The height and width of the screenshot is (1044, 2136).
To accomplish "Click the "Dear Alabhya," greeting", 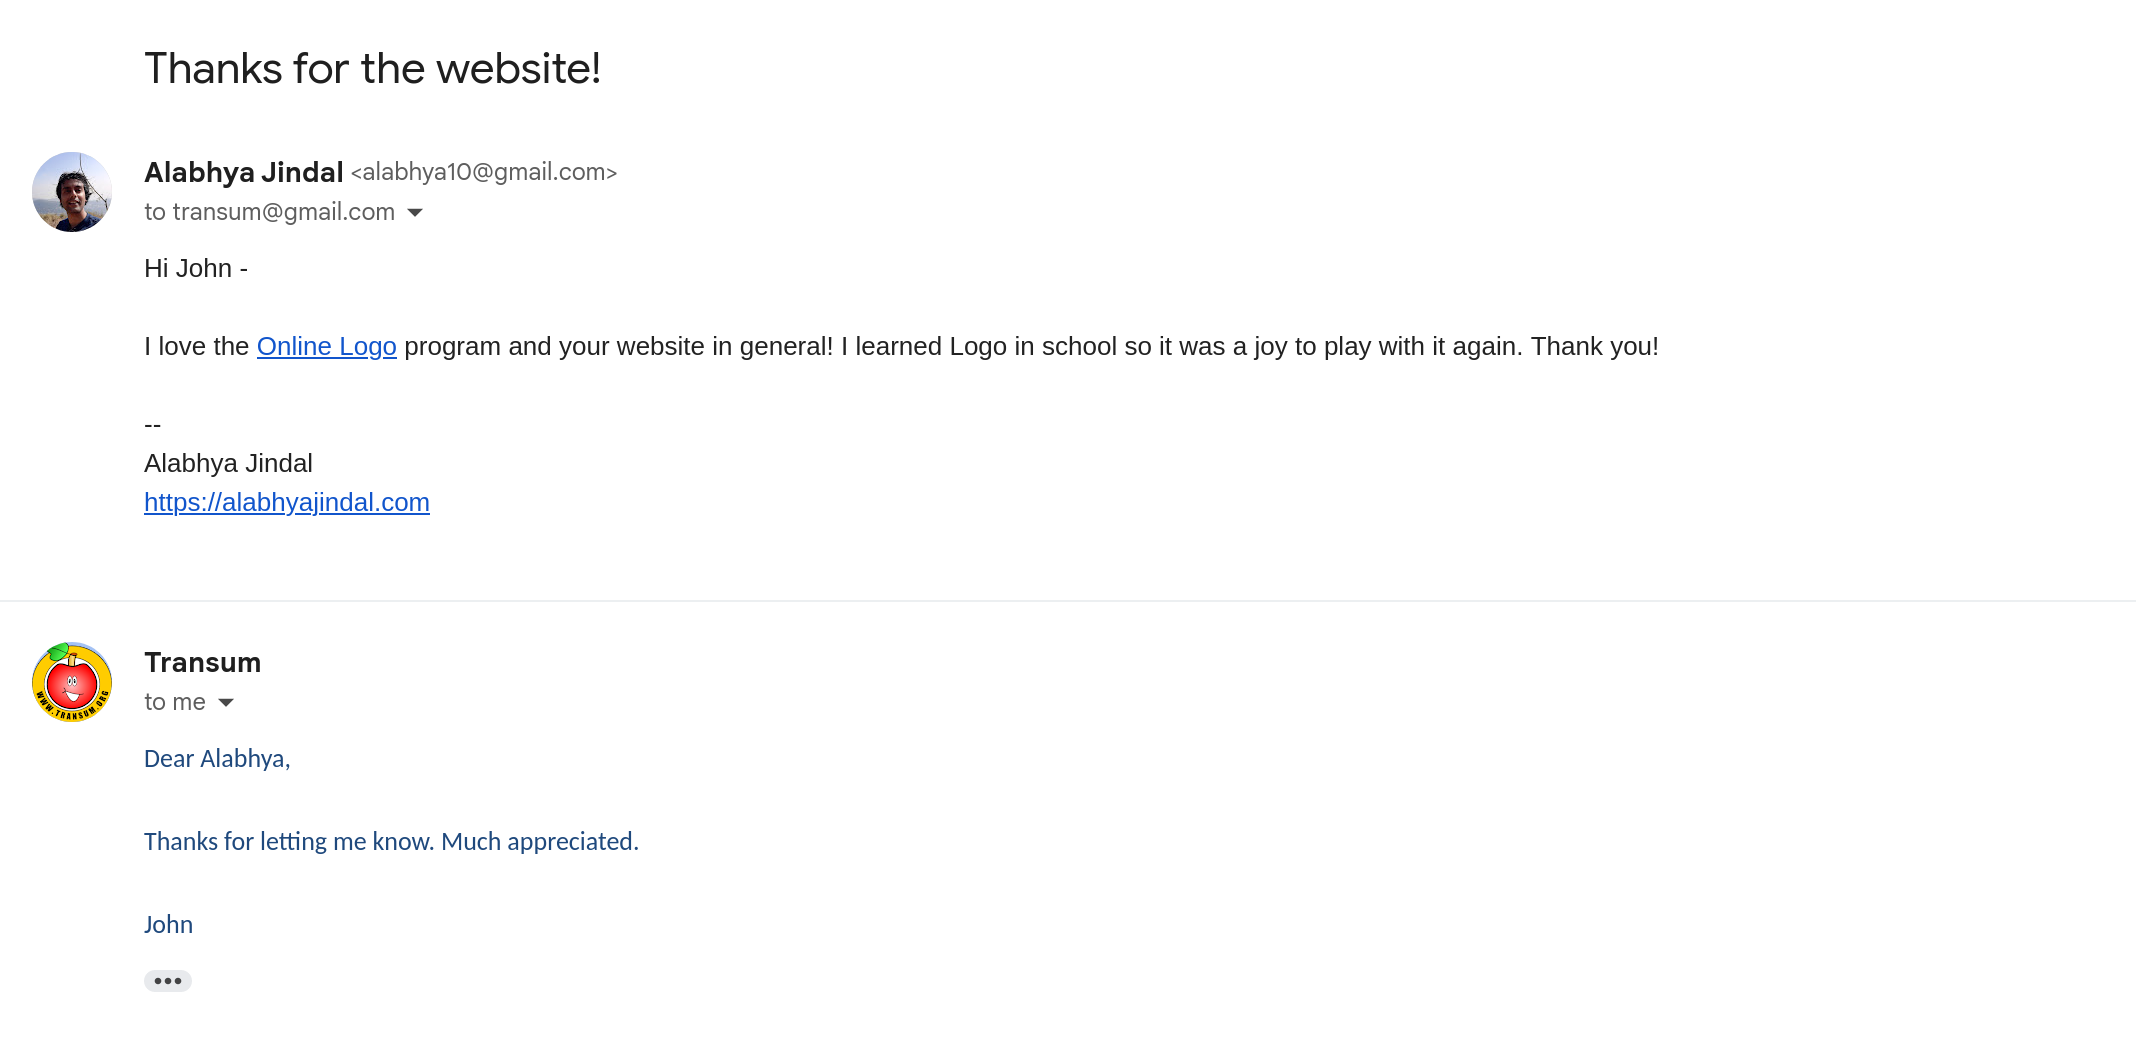I will pos(217,759).
